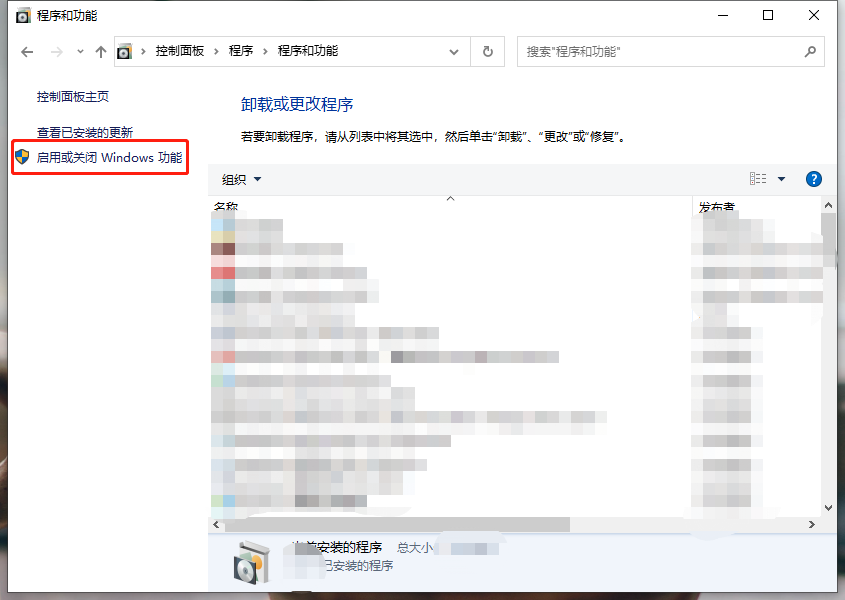Open the 组织 dropdown menu
The height and width of the screenshot is (600, 845).
241,180
